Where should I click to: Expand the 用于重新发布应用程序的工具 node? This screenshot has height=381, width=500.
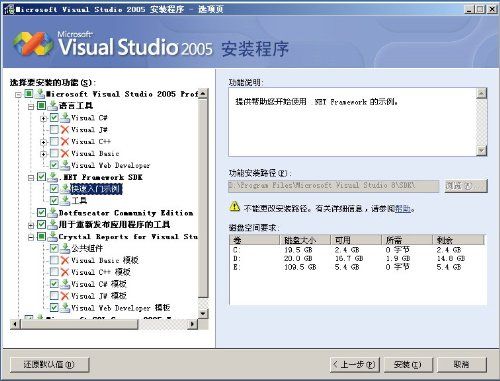click(x=31, y=225)
